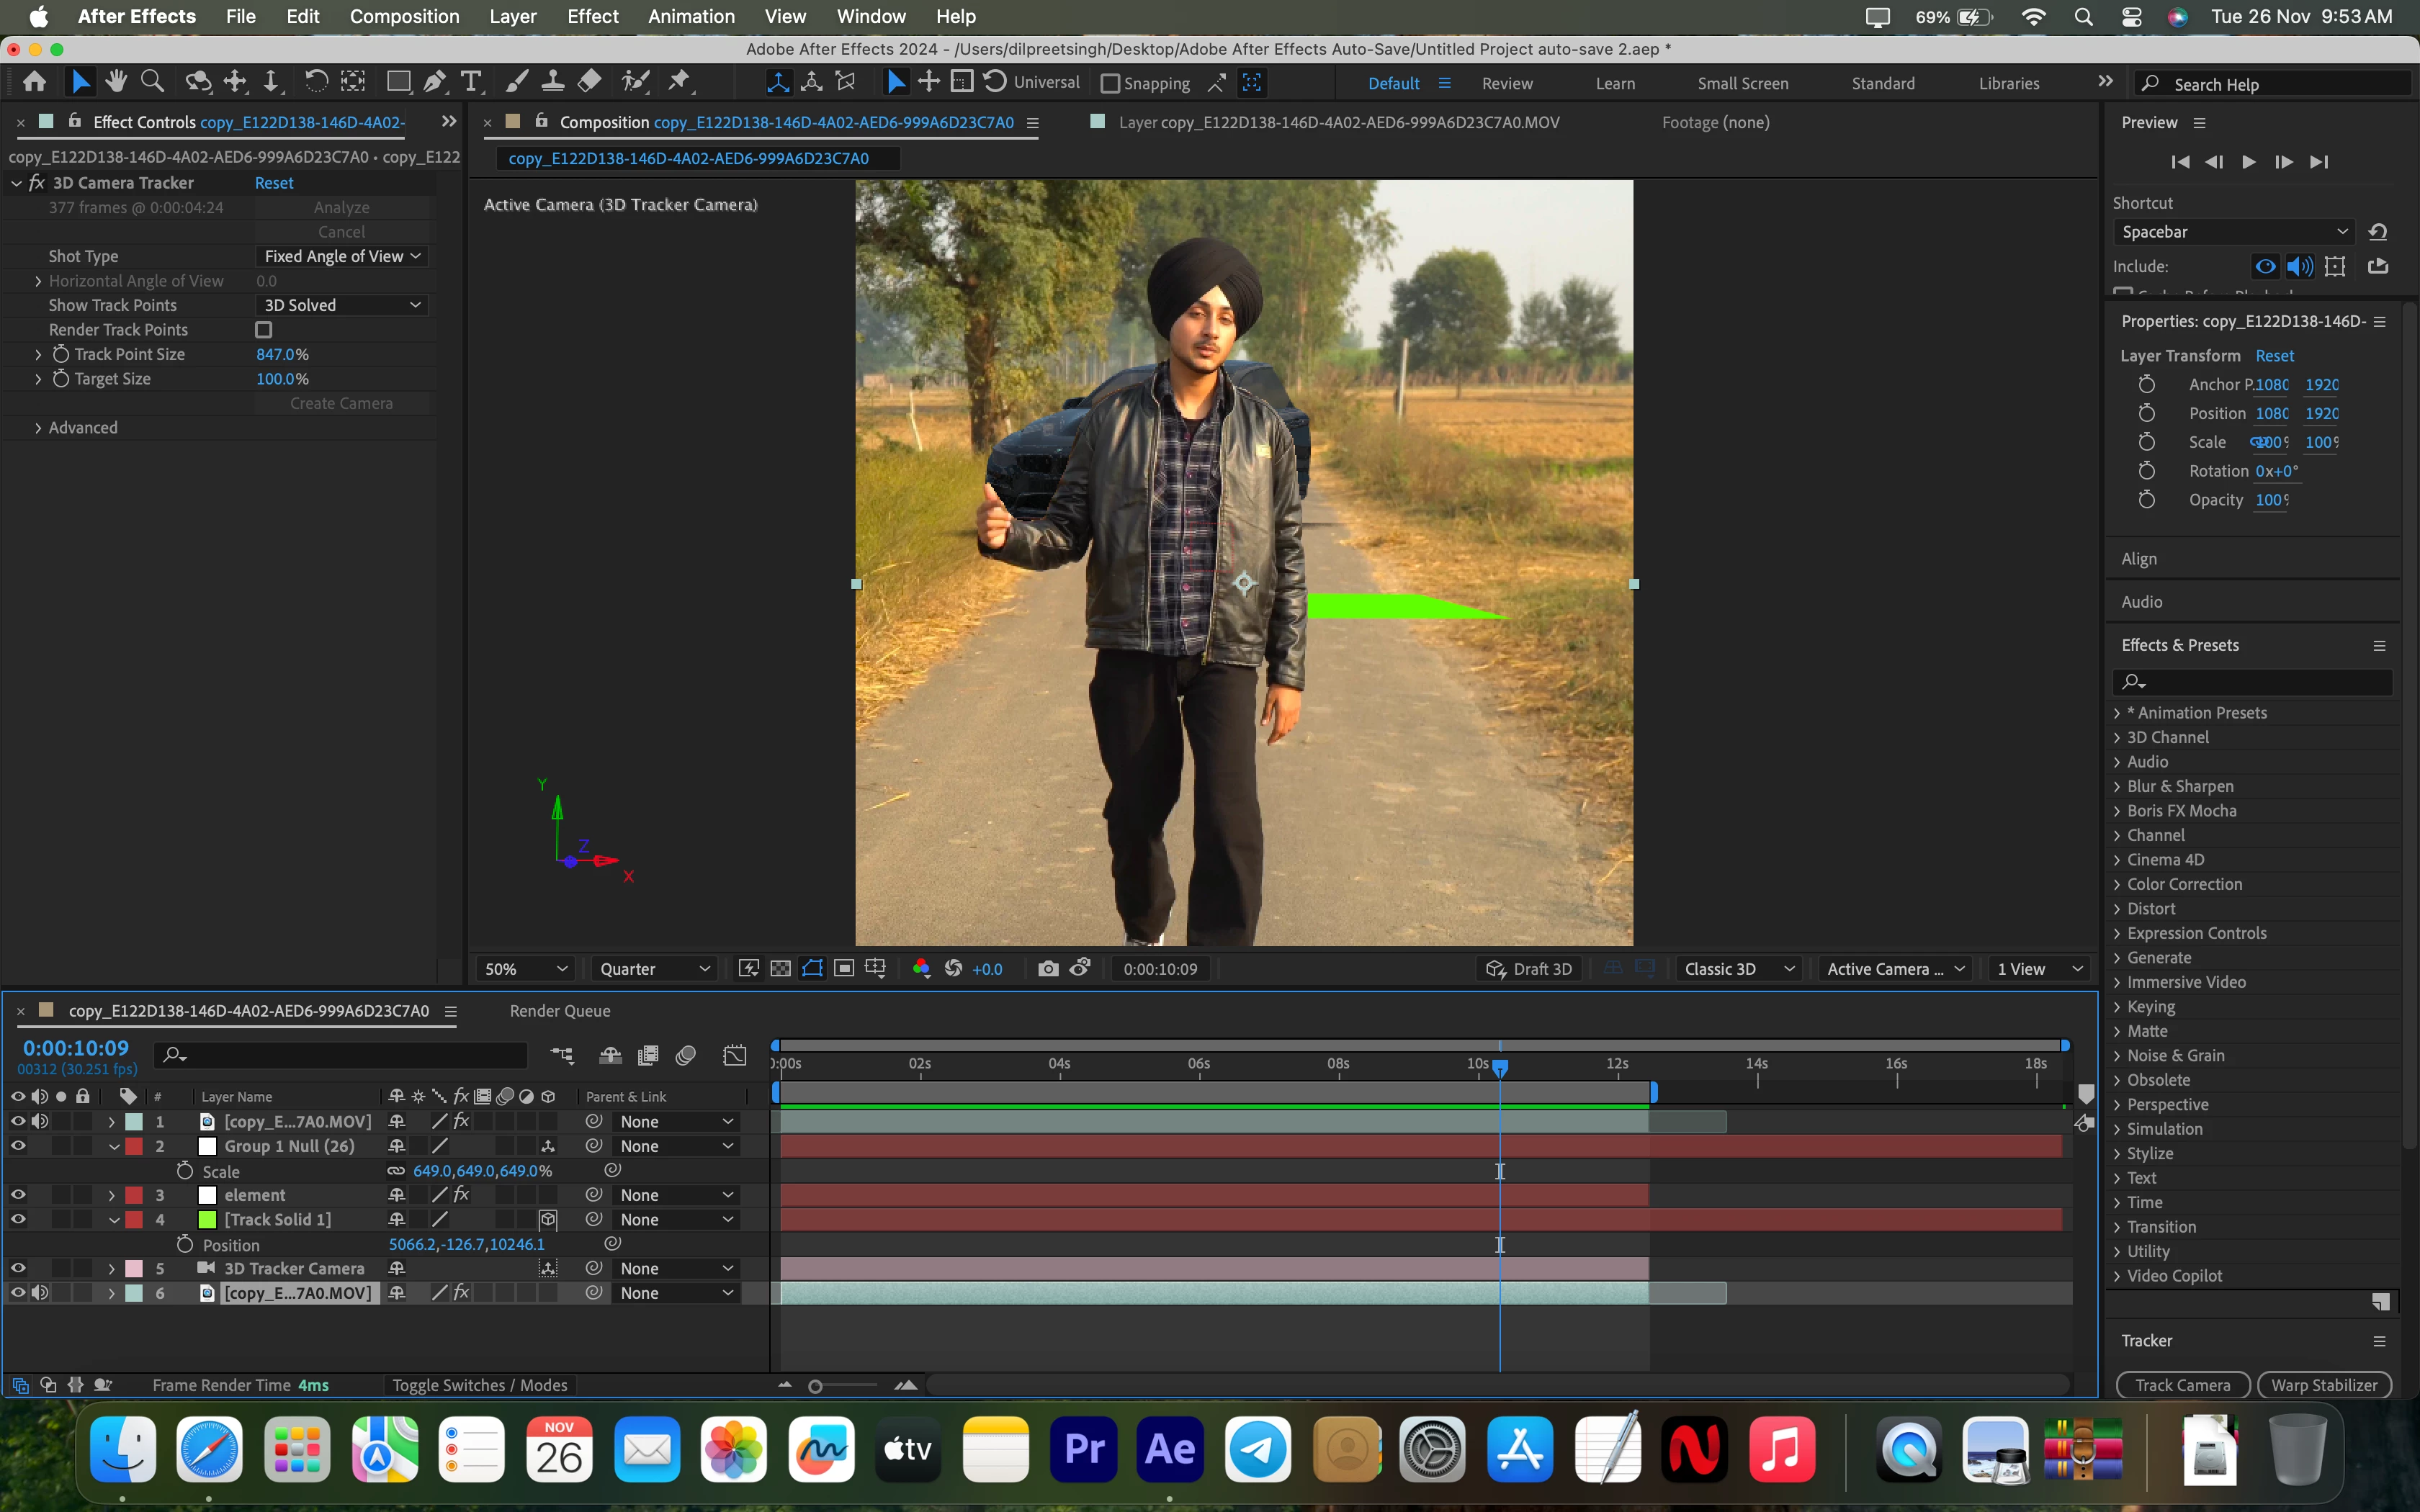The image size is (2420, 1512).
Task: Expand the Advanced section in the 3D Camera Tracker
Action: [x=38, y=428]
